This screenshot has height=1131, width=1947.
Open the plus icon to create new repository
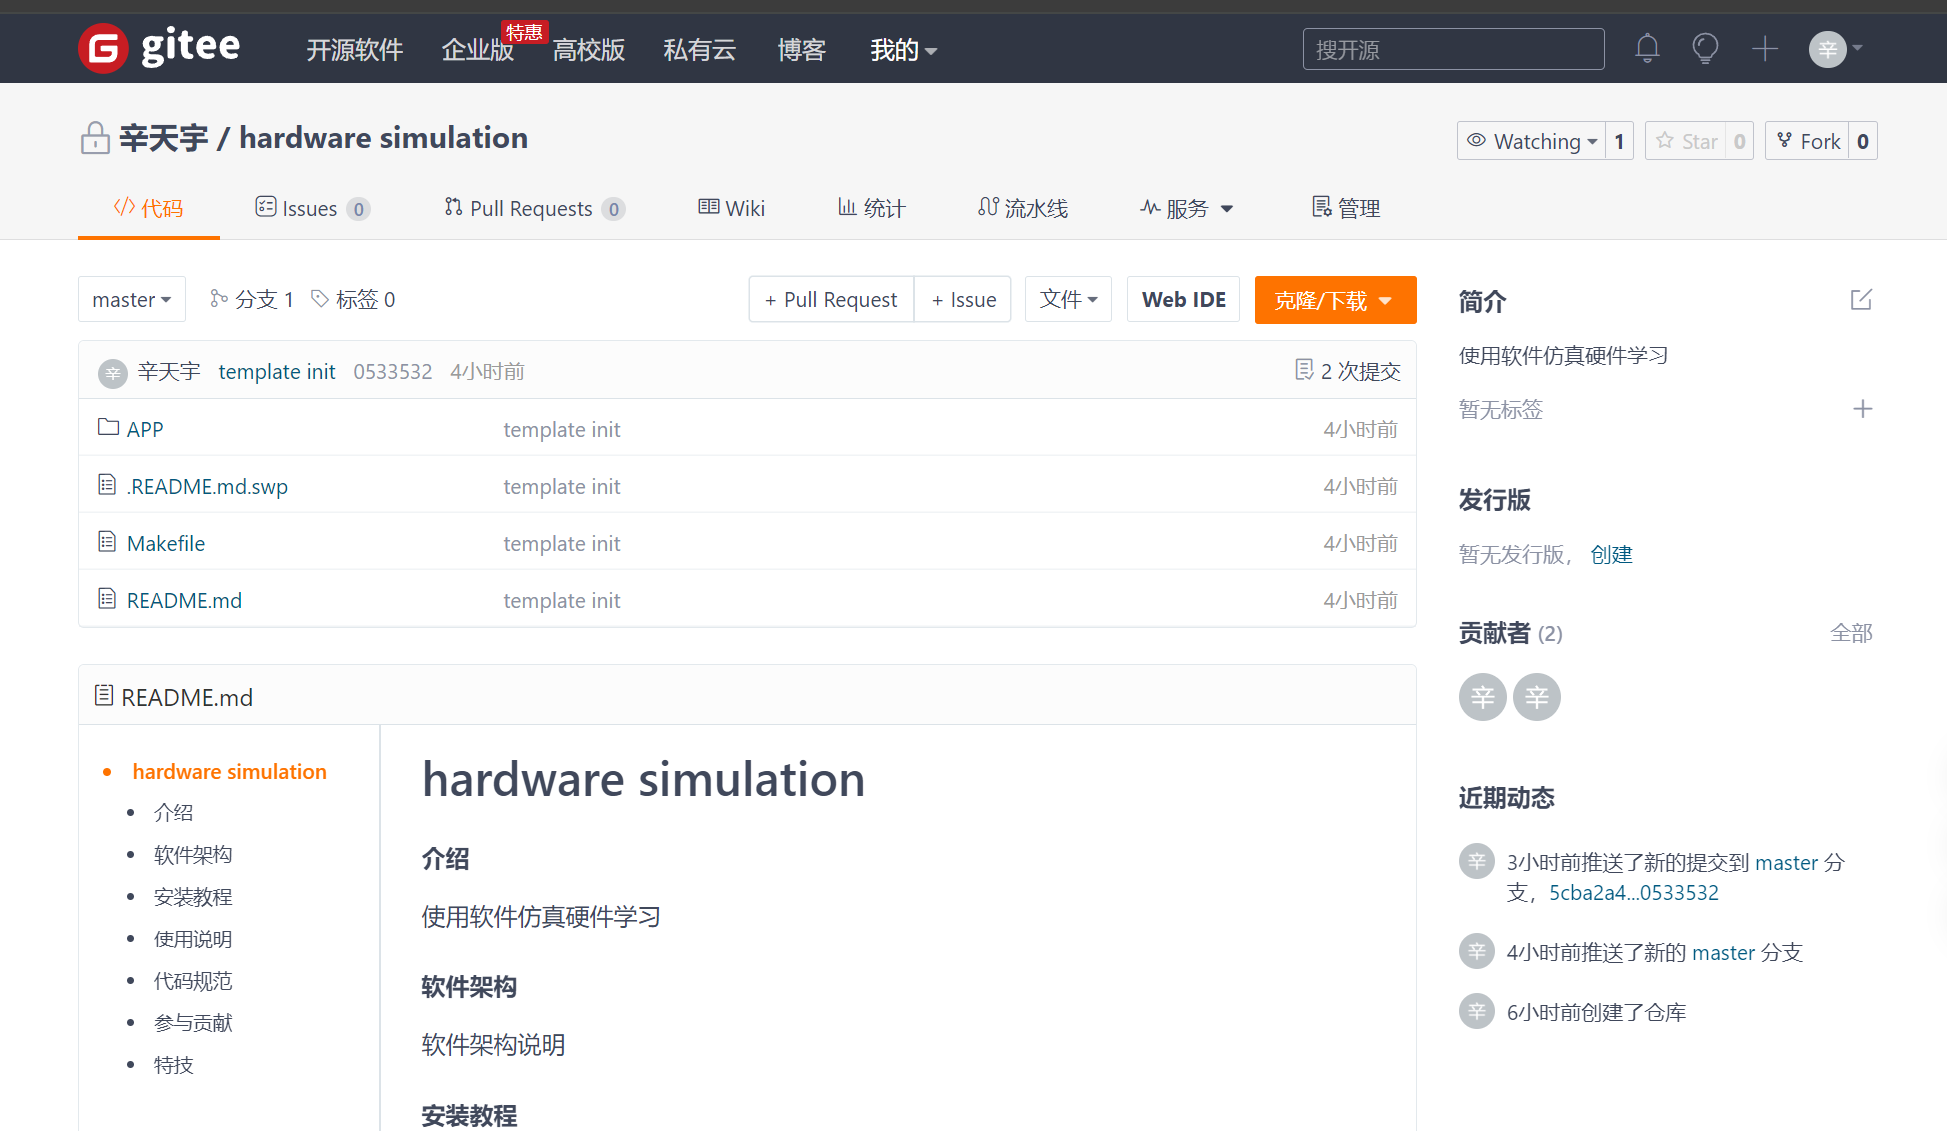(x=1765, y=48)
